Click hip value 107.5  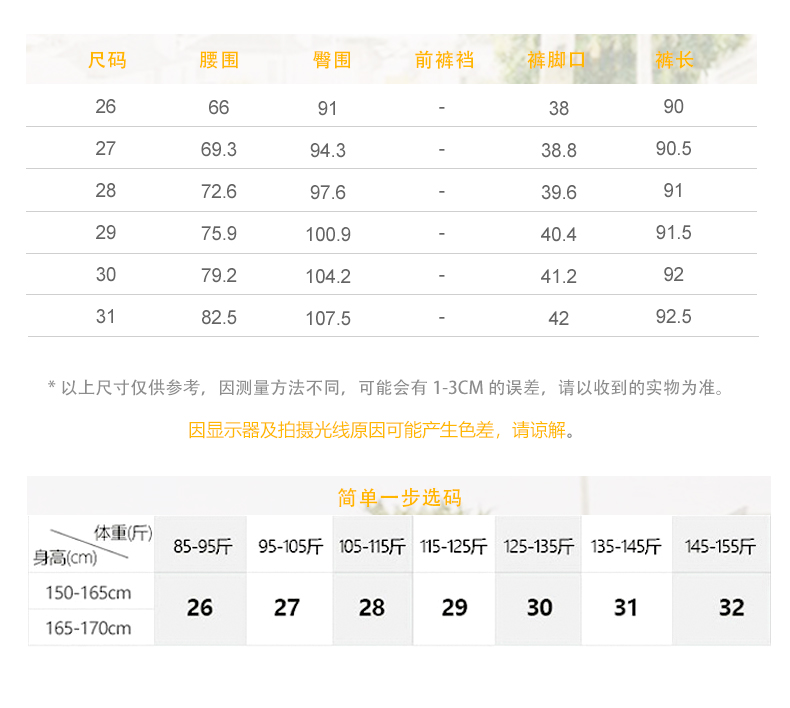coord(328,319)
